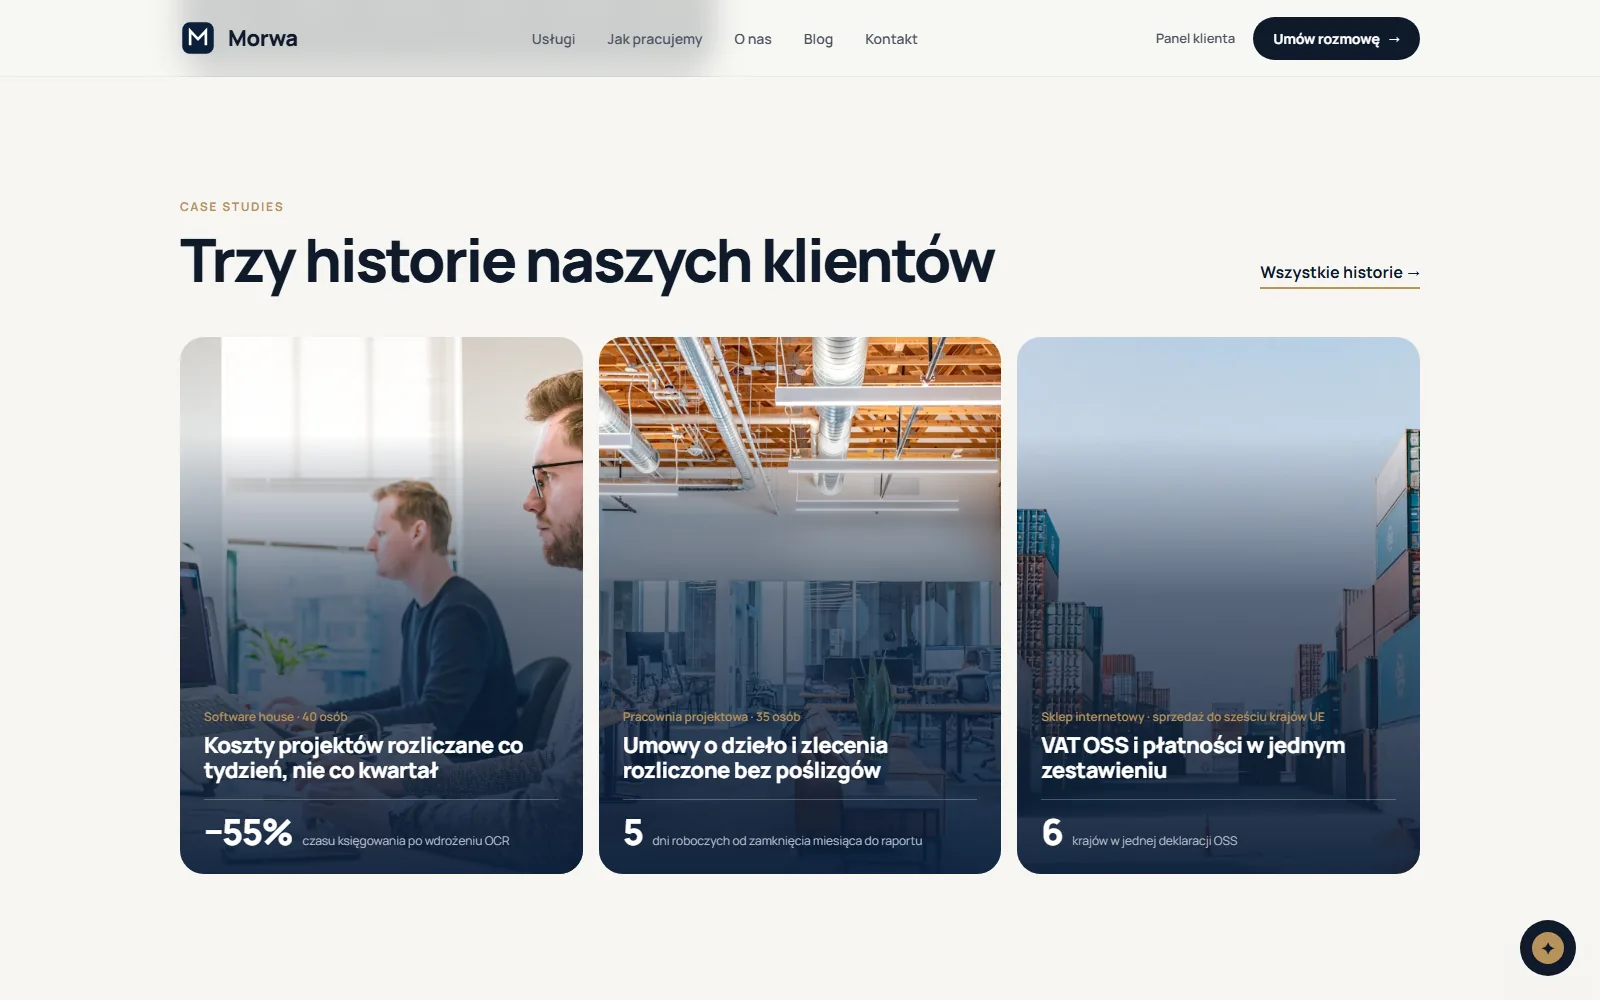Open the Usługi menu item
1600x1000 pixels.
click(x=553, y=39)
